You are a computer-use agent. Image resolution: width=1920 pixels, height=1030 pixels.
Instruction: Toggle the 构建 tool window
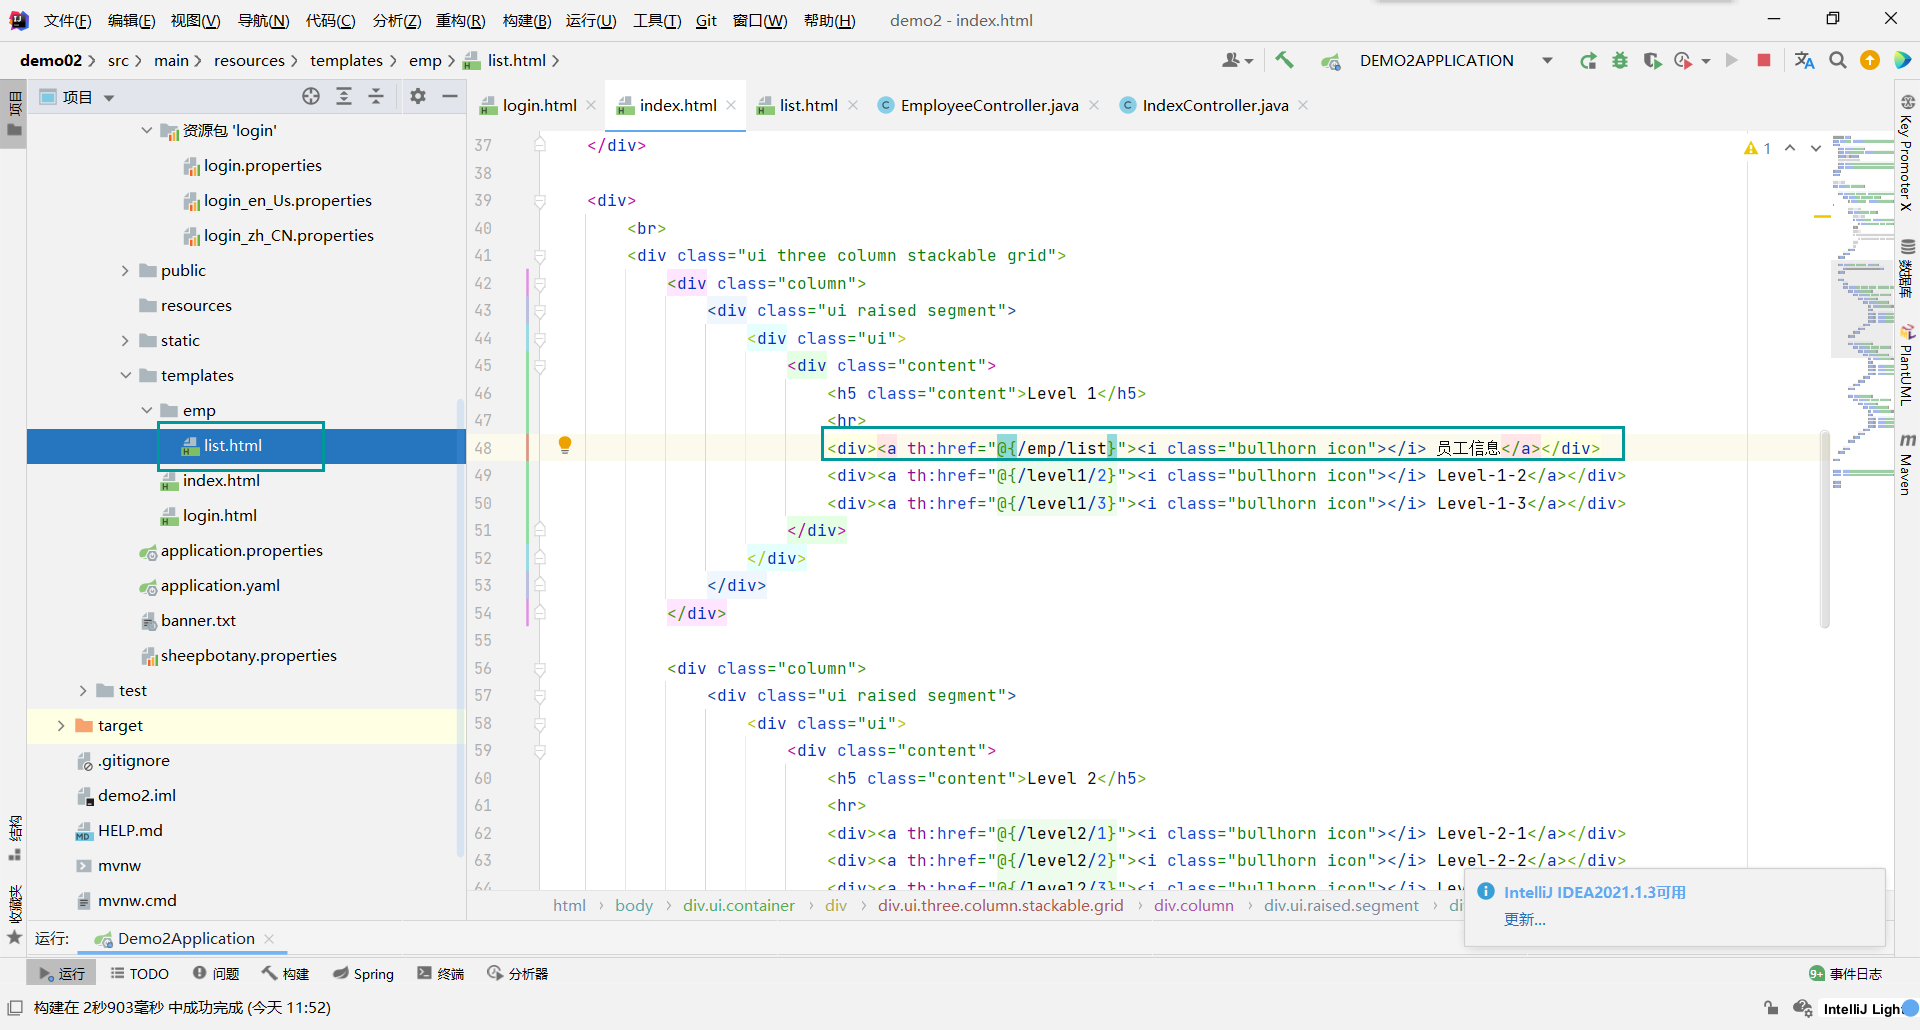click(x=286, y=973)
